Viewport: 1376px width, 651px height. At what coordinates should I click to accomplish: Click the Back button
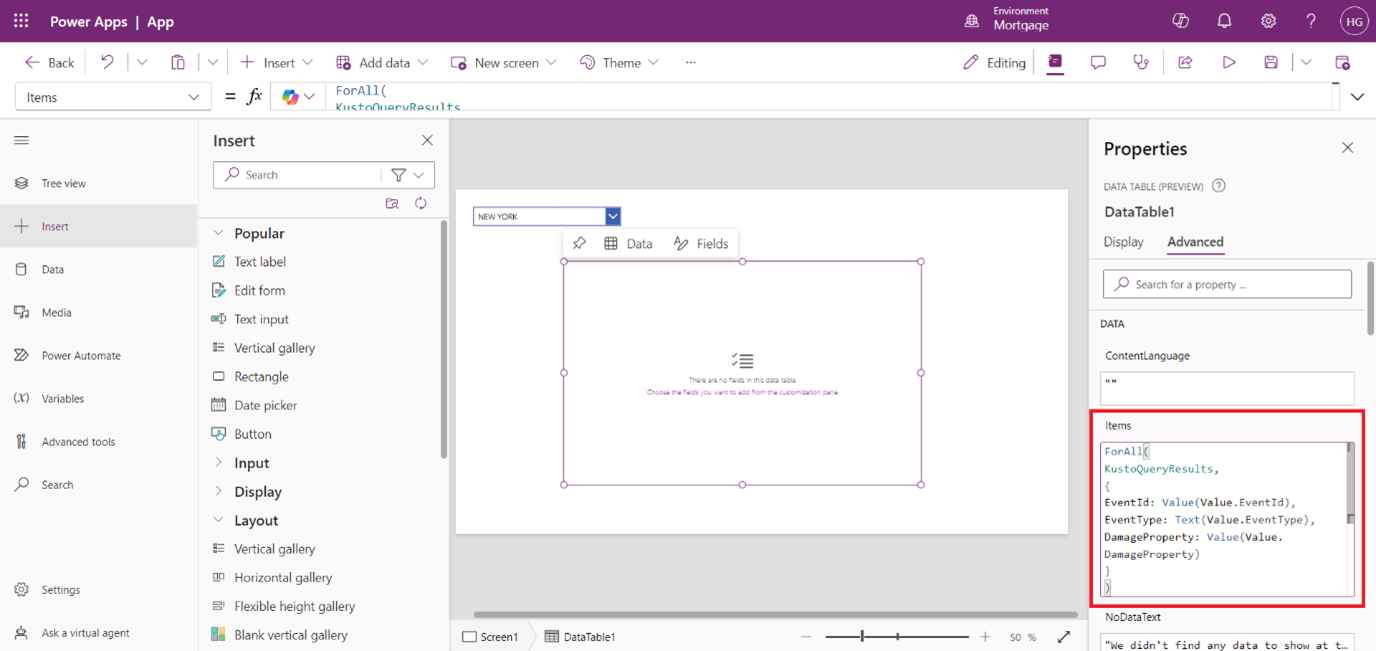pos(49,62)
